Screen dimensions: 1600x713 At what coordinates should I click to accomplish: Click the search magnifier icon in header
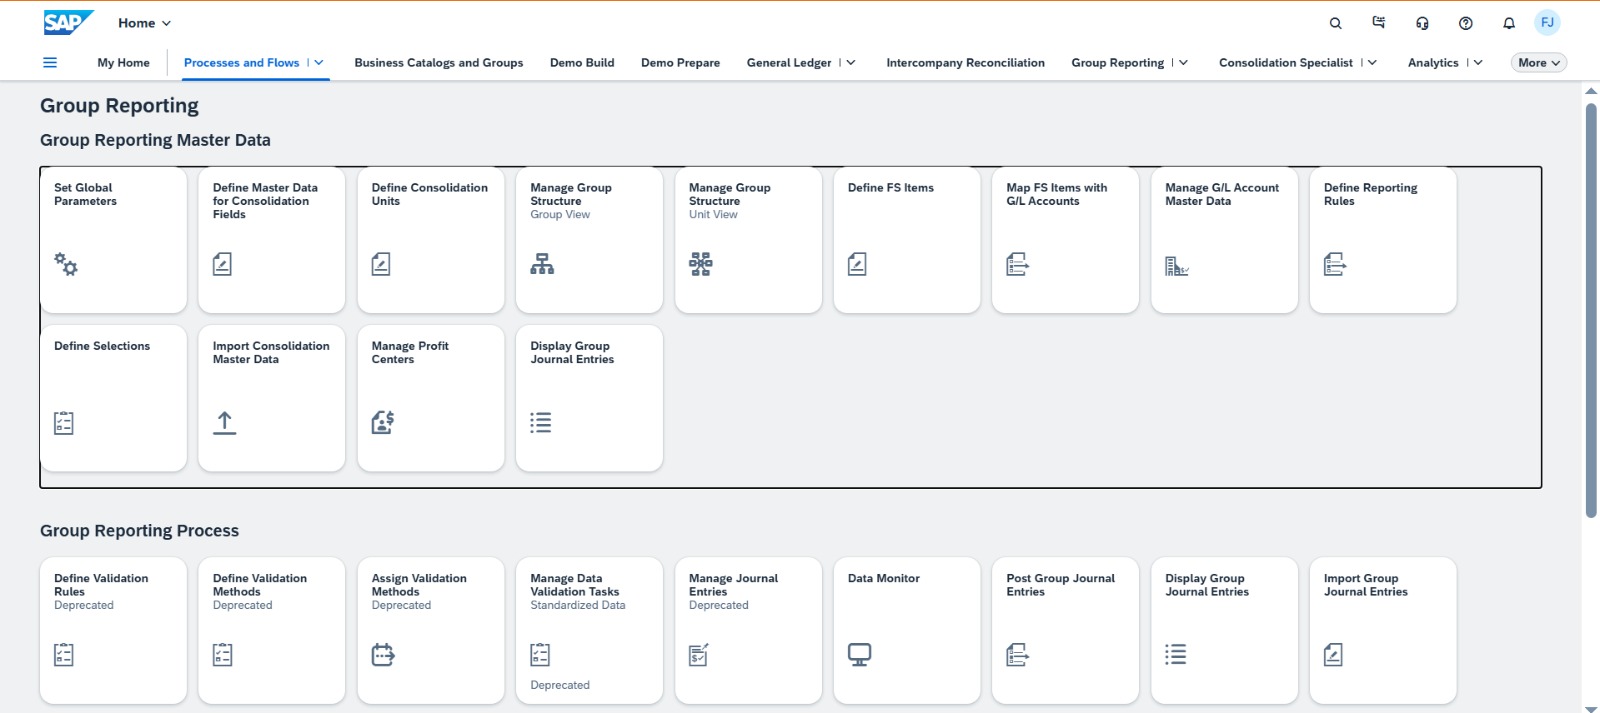[1335, 23]
